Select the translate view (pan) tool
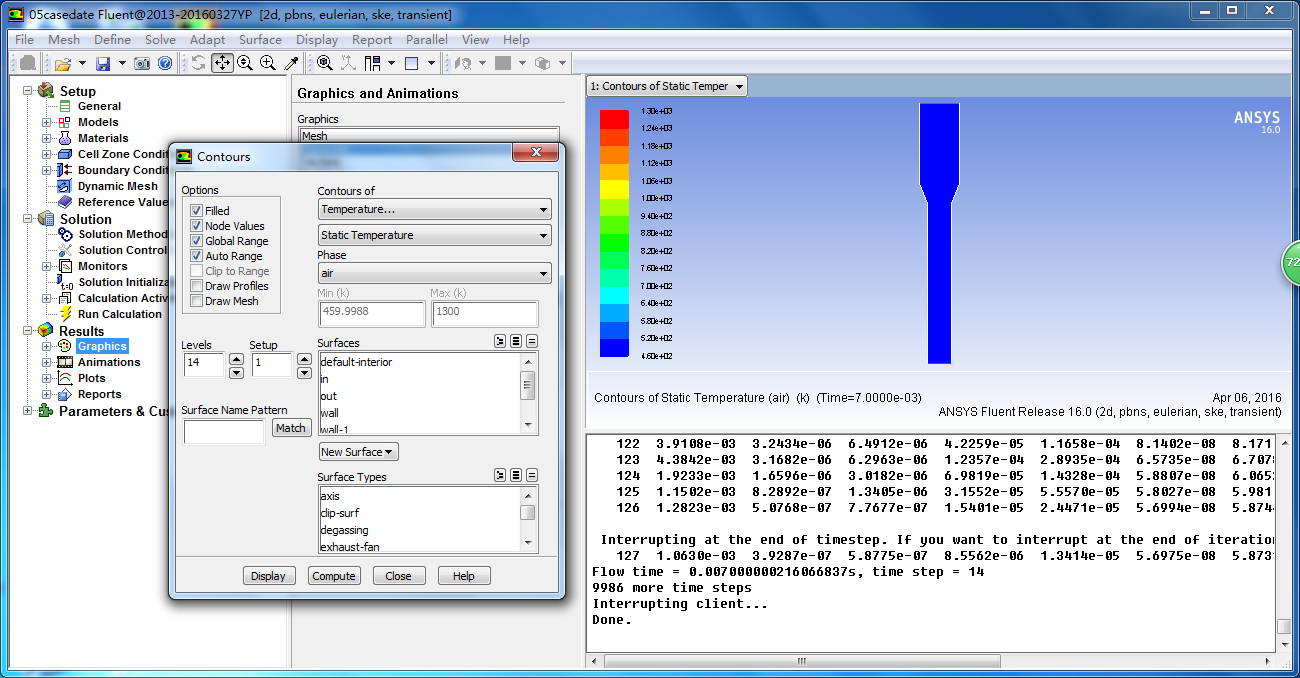Image resolution: width=1300 pixels, height=678 pixels. tap(222, 63)
